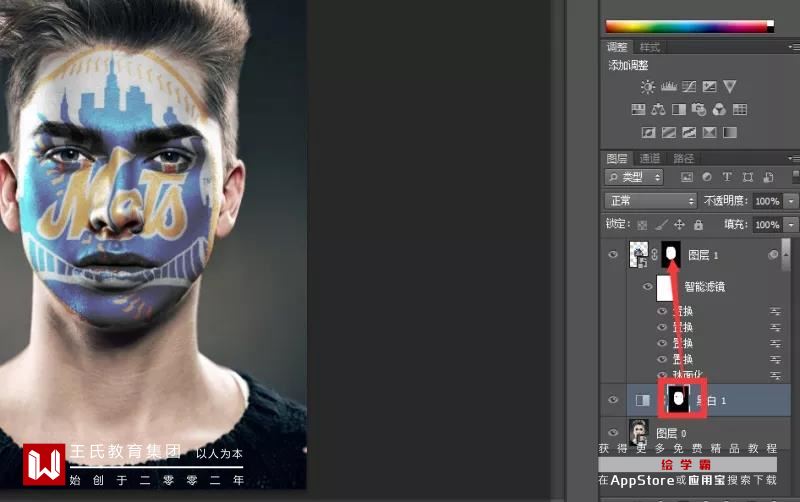Filter layers panel for pixel layers
The image size is (800, 502).
tap(687, 177)
